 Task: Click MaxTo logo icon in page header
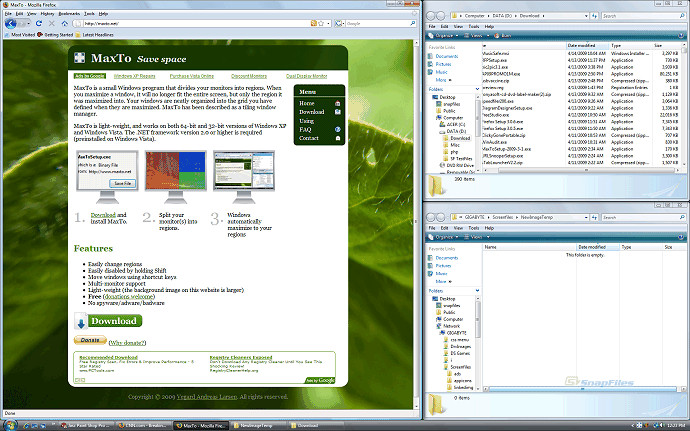point(80,58)
